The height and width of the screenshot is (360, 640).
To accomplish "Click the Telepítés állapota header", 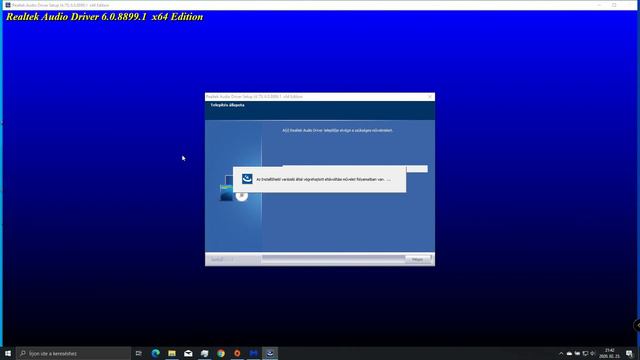I will pos(227,105).
